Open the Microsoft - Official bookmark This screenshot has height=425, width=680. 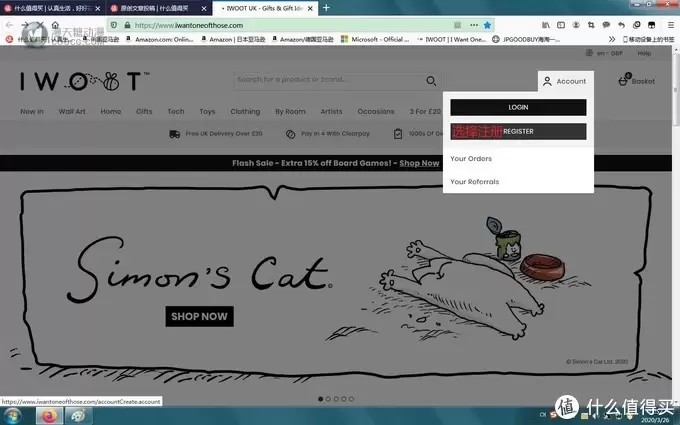tap(375, 39)
